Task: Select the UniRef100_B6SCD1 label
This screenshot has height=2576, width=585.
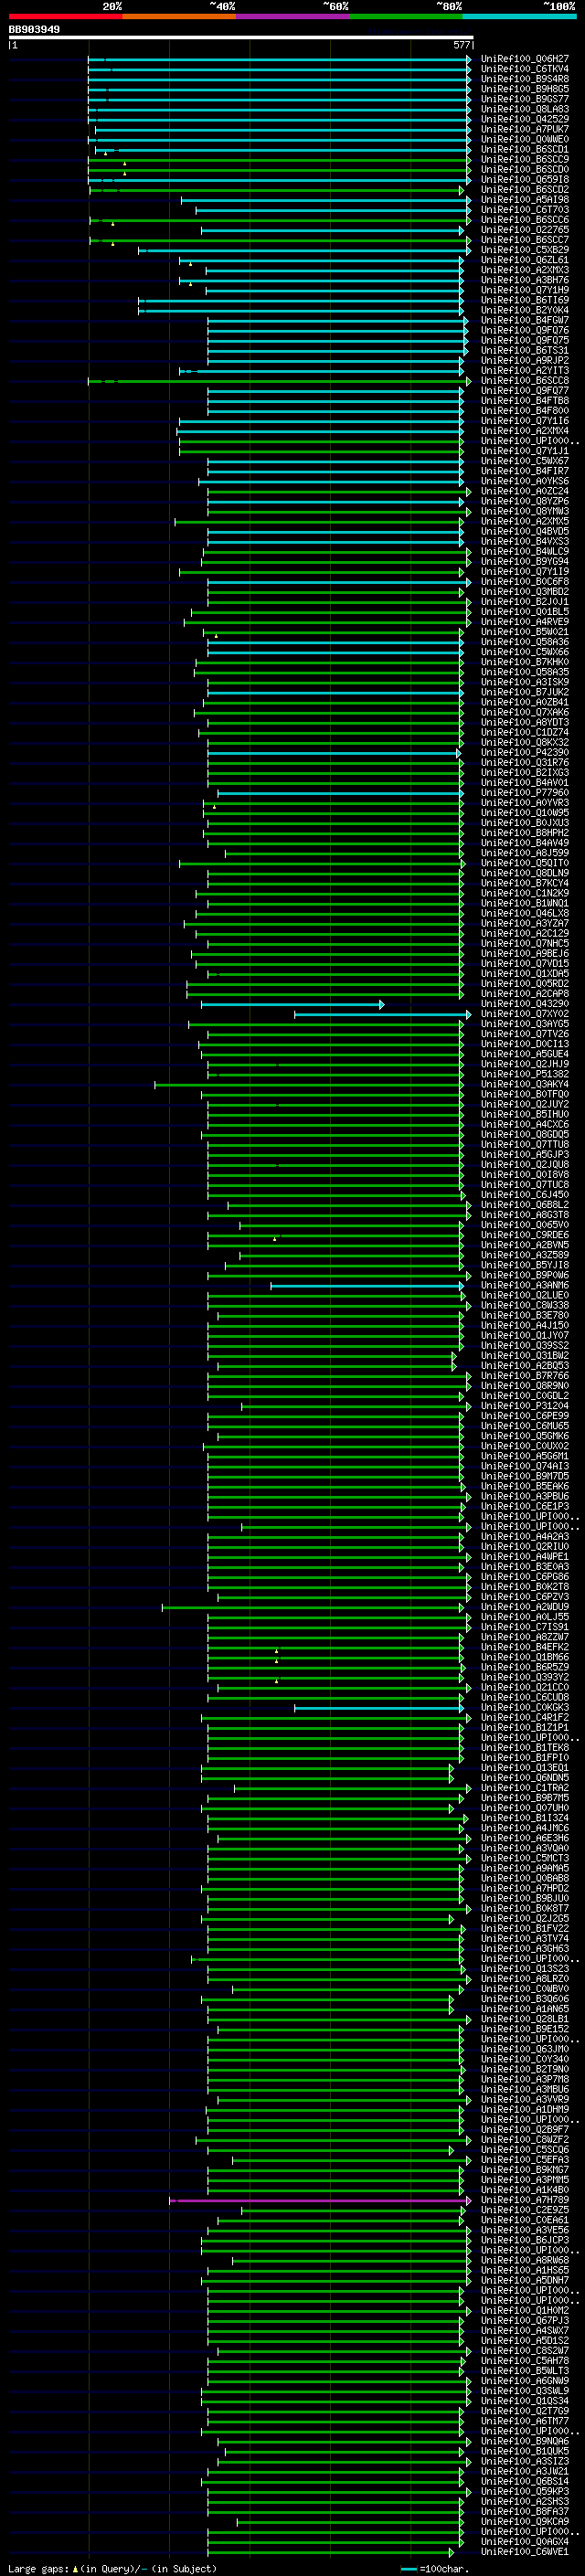Action: [x=525, y=149]
